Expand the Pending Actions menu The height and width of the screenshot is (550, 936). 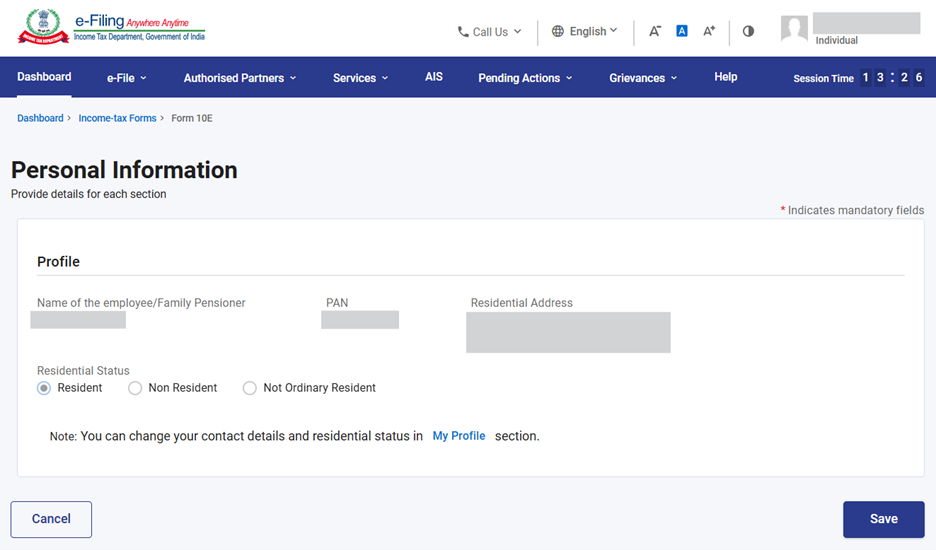pyautogui.click(x=525, y=78)
